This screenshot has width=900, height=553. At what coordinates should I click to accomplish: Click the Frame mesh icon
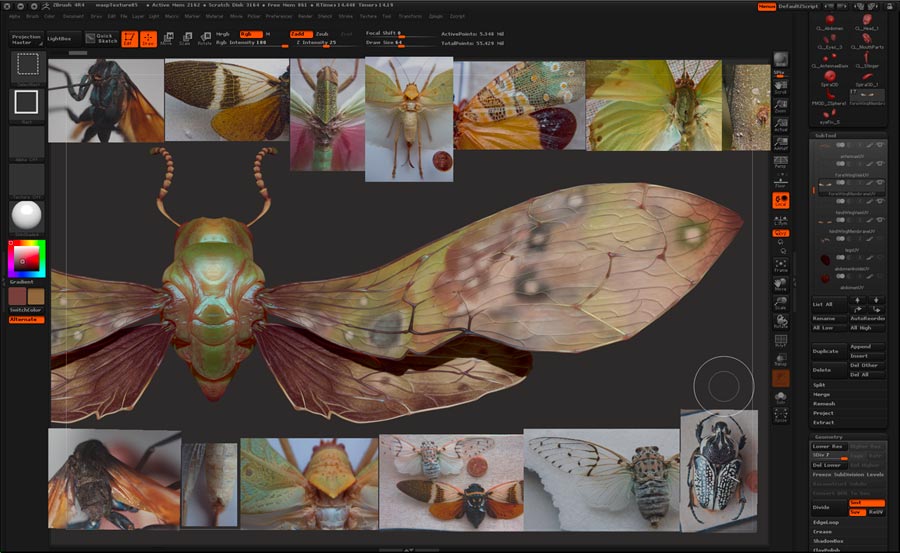pyautogui.click(x=781, y=265)
